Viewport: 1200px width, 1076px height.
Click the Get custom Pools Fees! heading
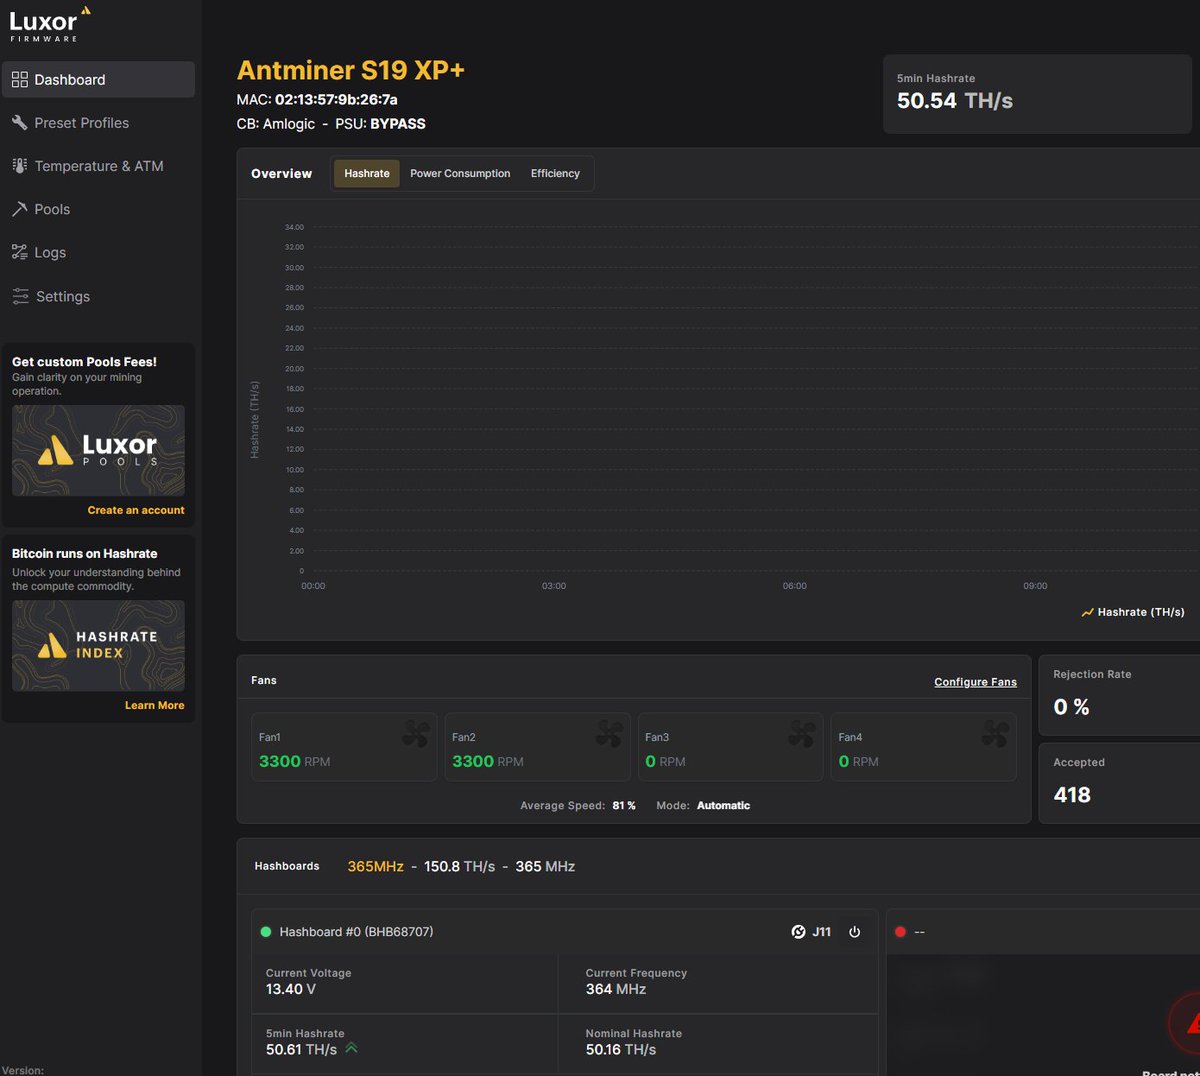(84, 362)
